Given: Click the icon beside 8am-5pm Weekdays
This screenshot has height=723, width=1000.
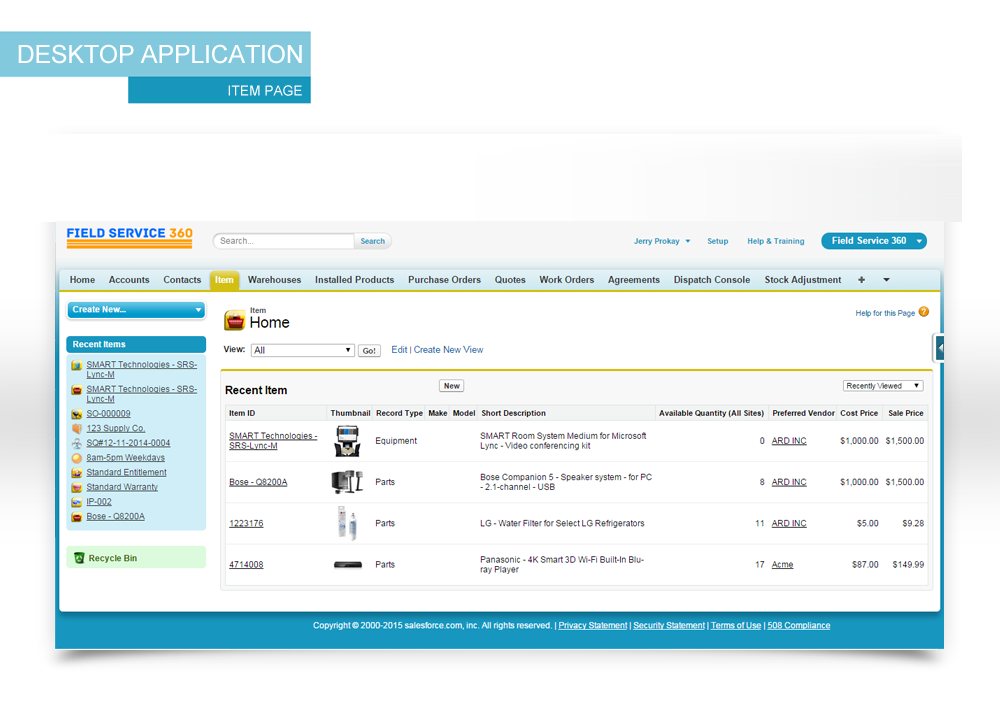Looking at the screenshot, I should pos(76,458).
